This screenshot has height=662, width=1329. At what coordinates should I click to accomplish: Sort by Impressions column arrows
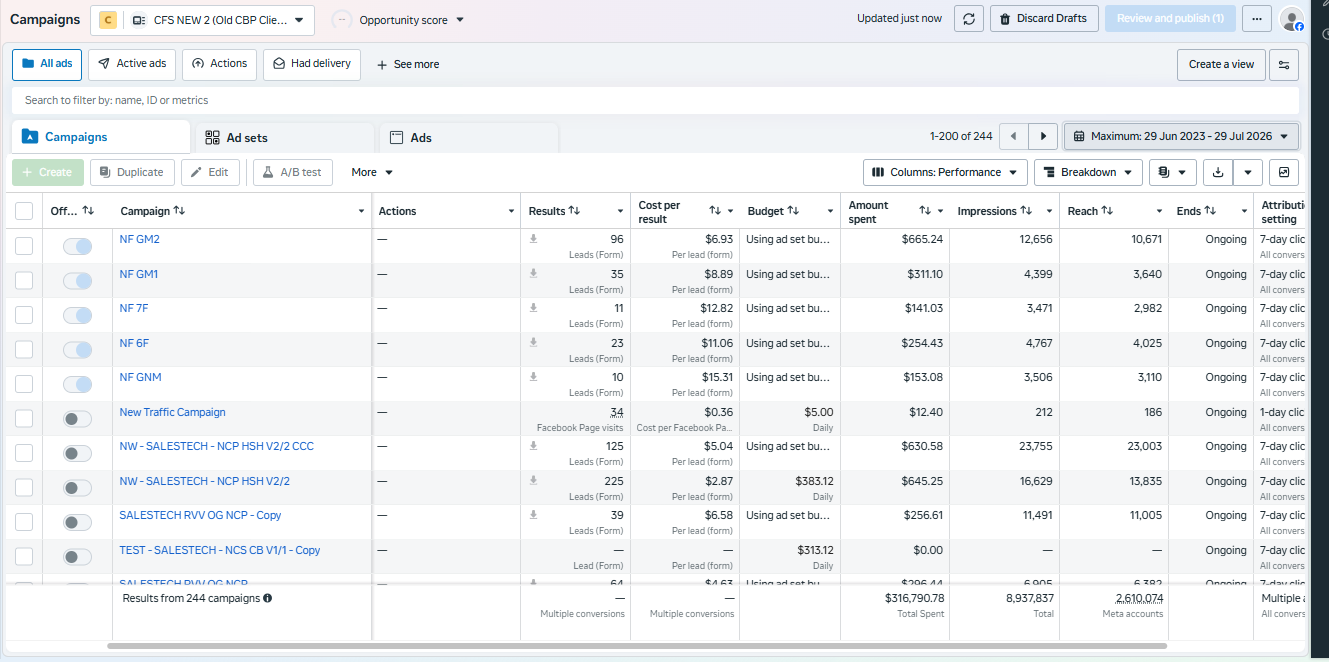(1025, 211)
